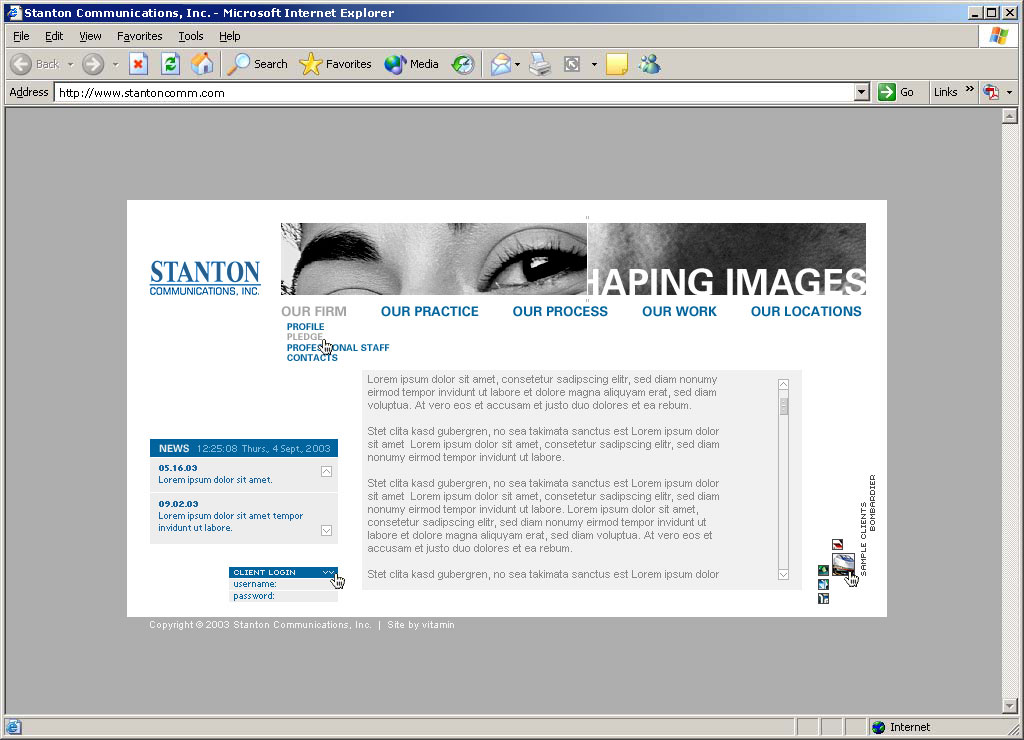
Task: Click the Stop toolbar icon
Action: click(x=138, y=64)
